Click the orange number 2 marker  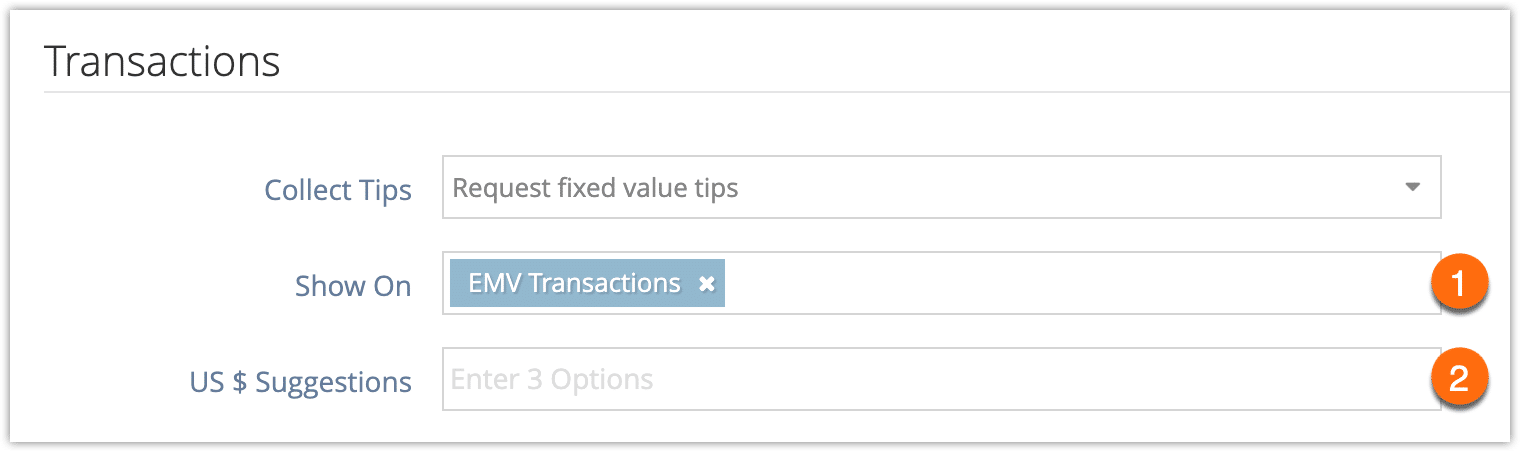point(1458,379)
